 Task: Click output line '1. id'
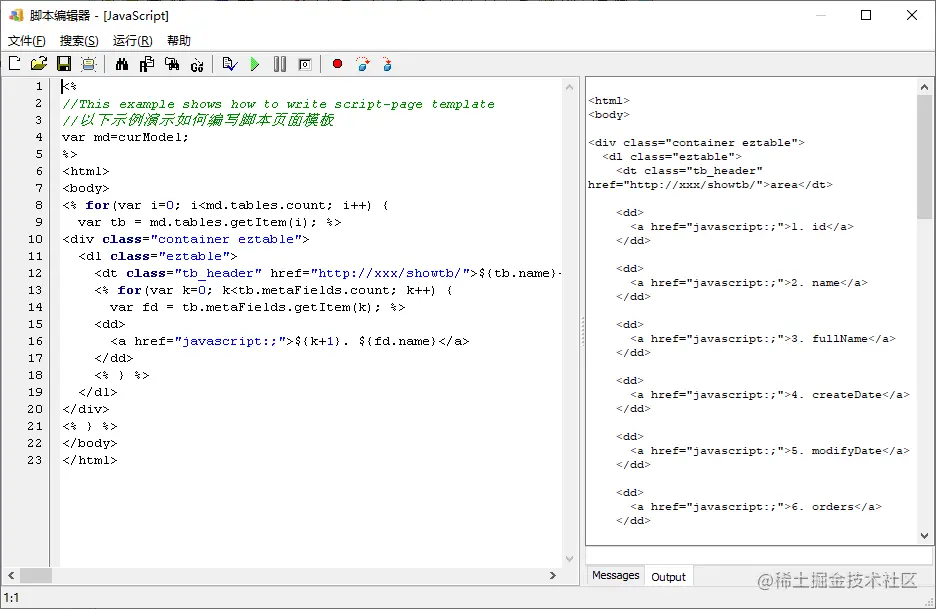(741, 226)
